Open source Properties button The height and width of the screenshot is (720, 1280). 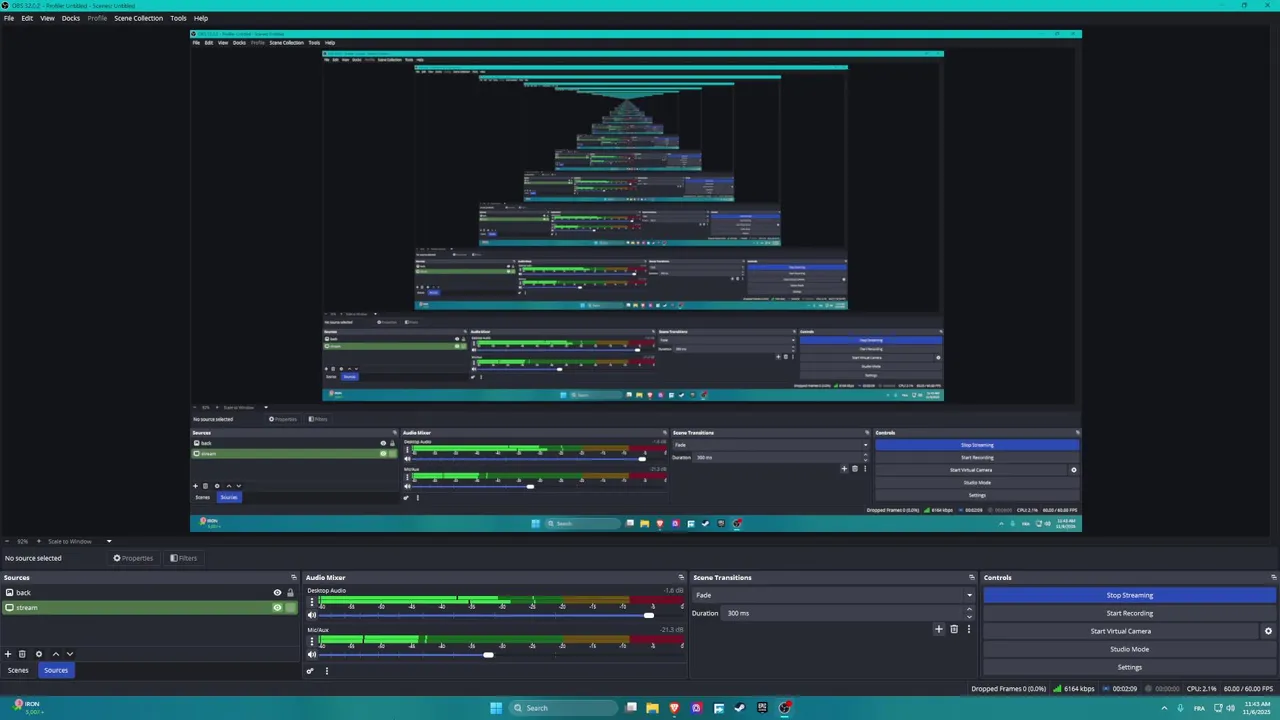(133, 558)
